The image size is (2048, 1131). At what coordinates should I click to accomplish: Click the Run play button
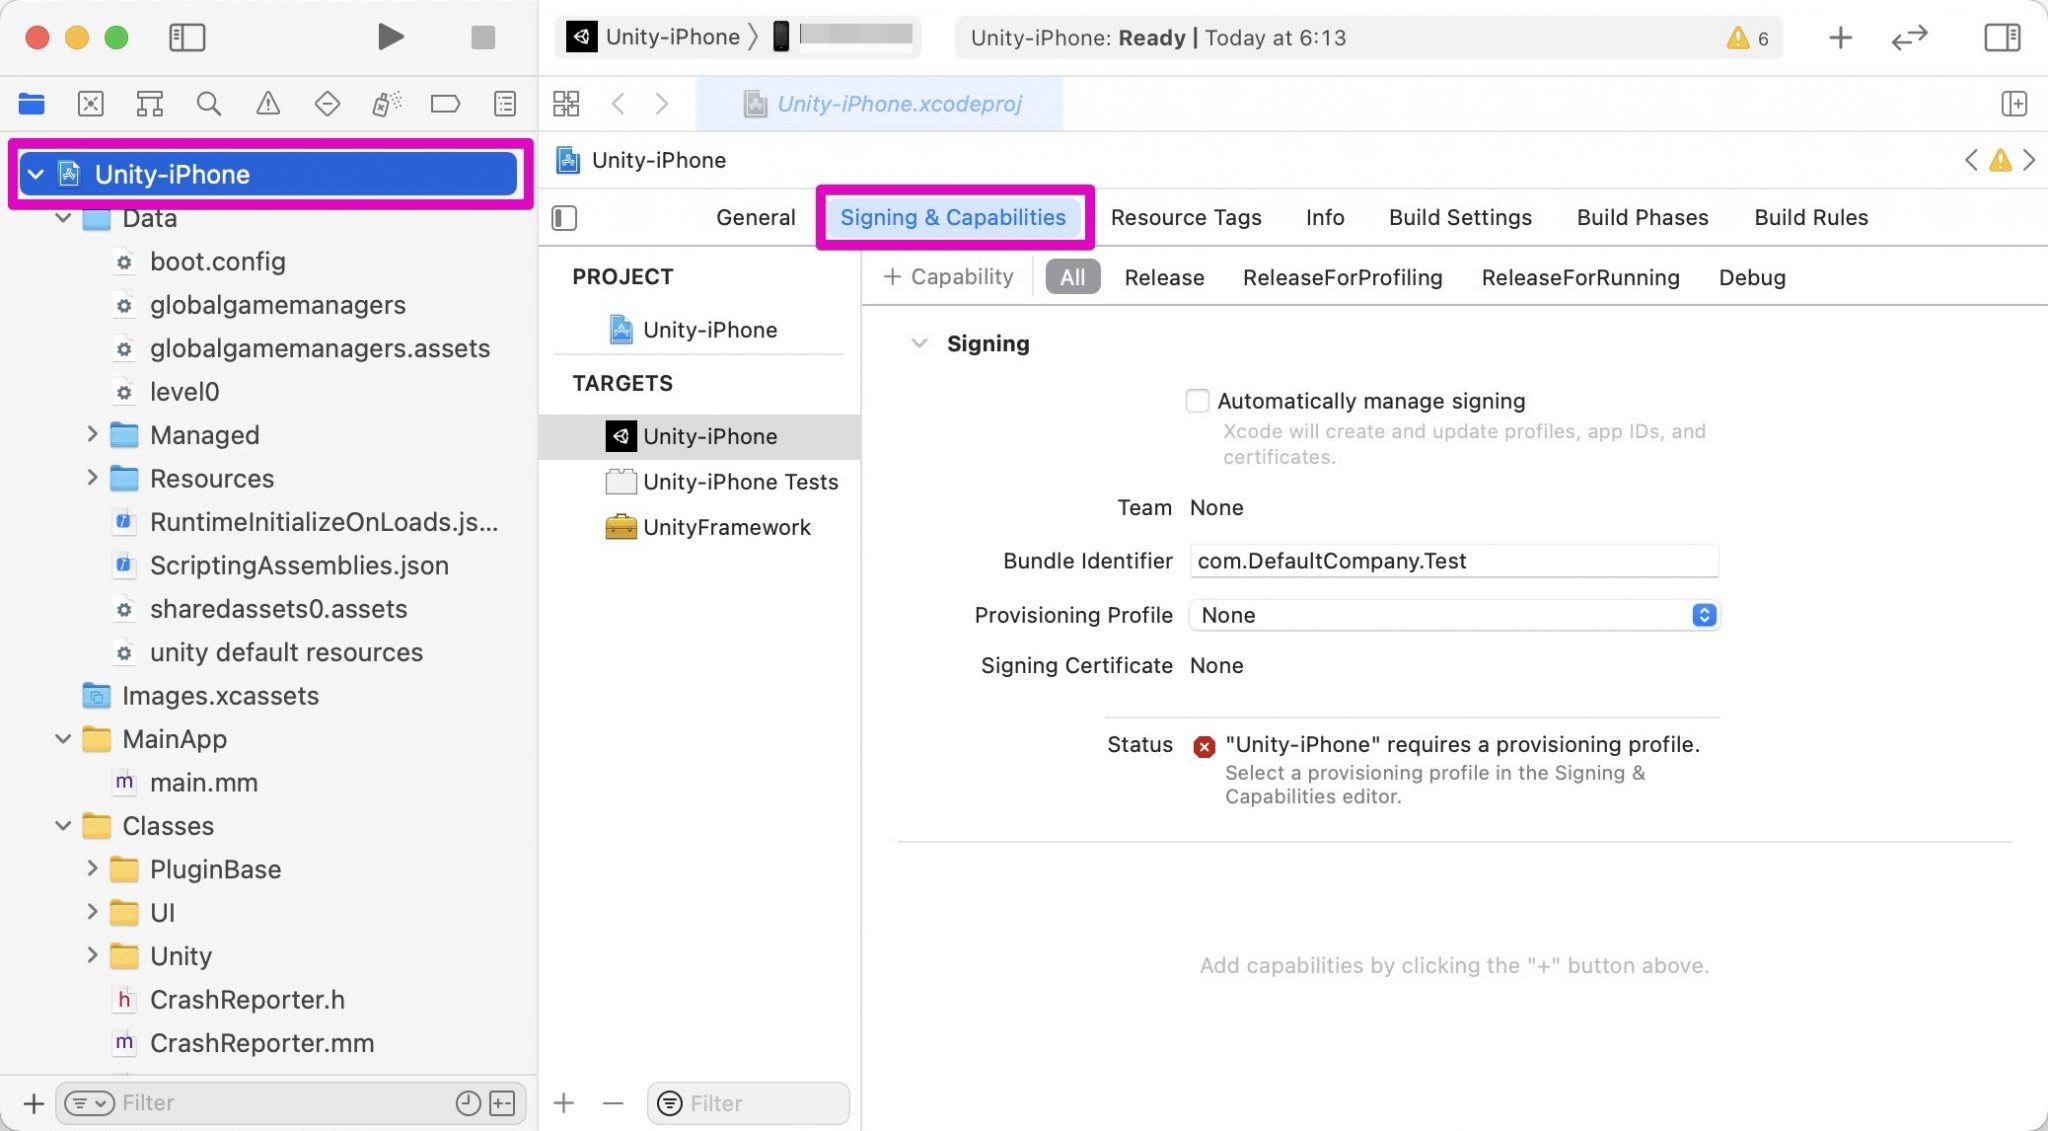(390, 38)
